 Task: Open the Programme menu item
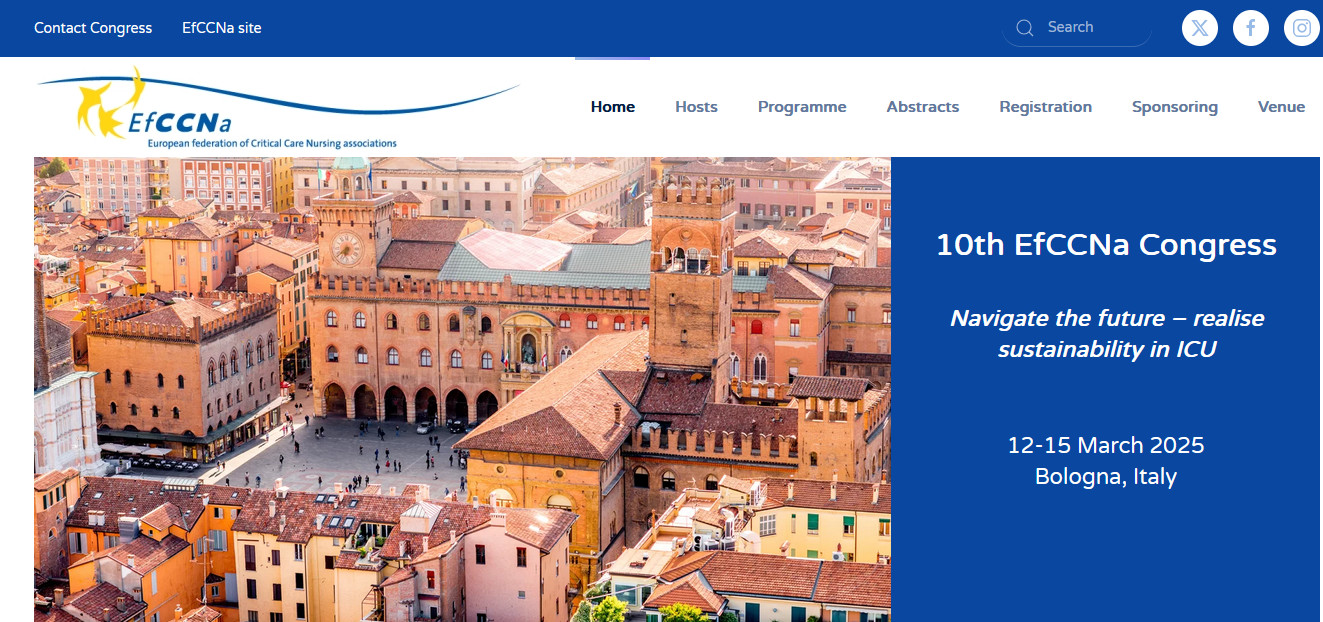[802, 107]
